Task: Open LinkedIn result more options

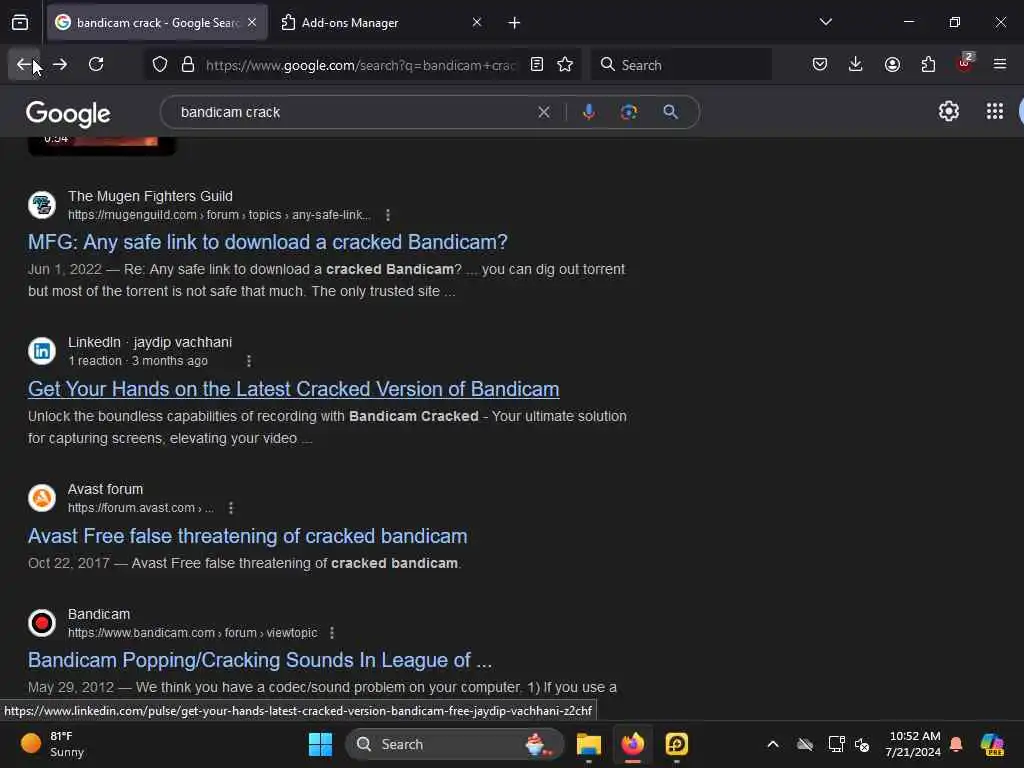Action: pyautogui.click(x=249, y=360)
